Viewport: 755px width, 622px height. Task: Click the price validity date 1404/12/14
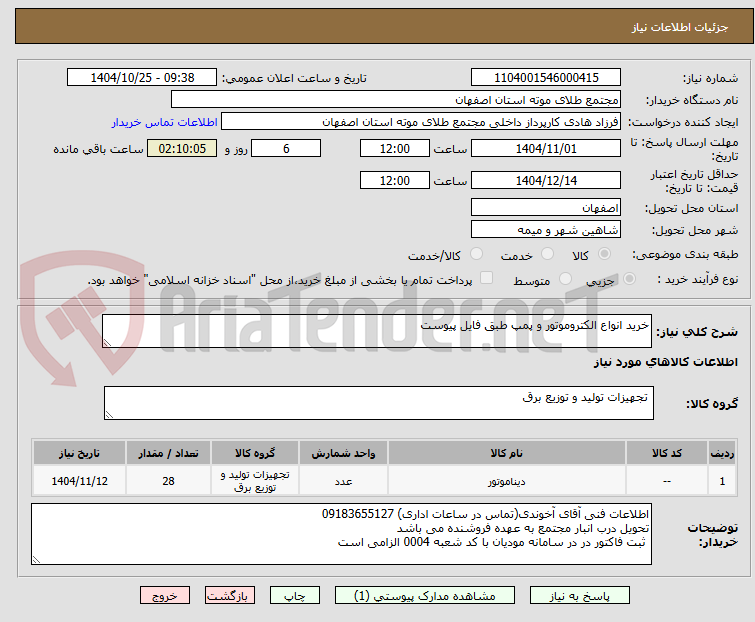pyautogui.click(x=546, y=181)
